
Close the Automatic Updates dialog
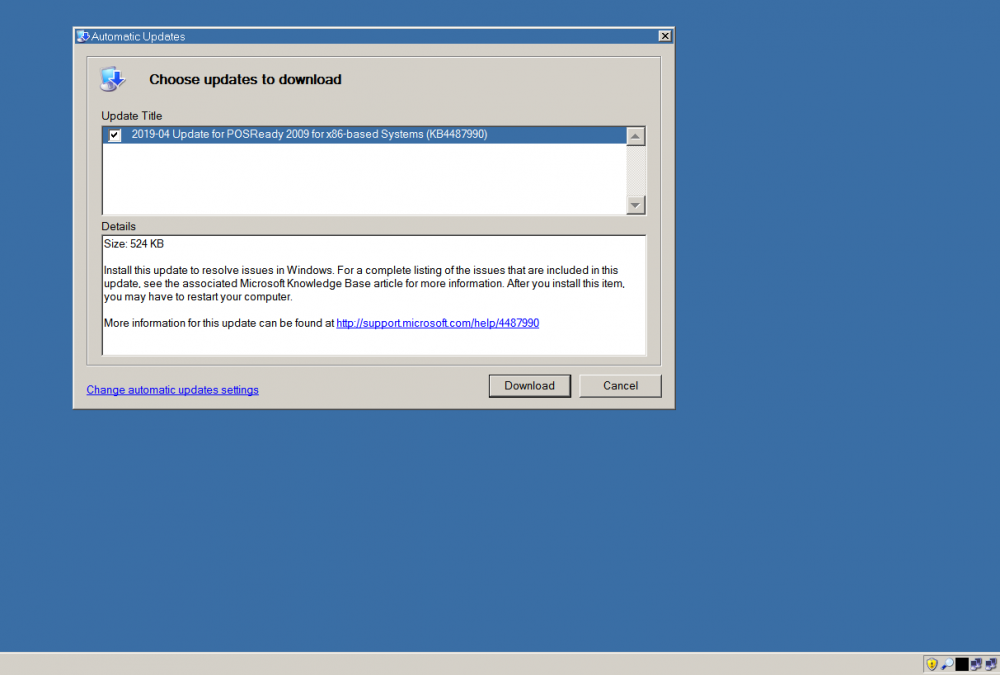(665, 37)
